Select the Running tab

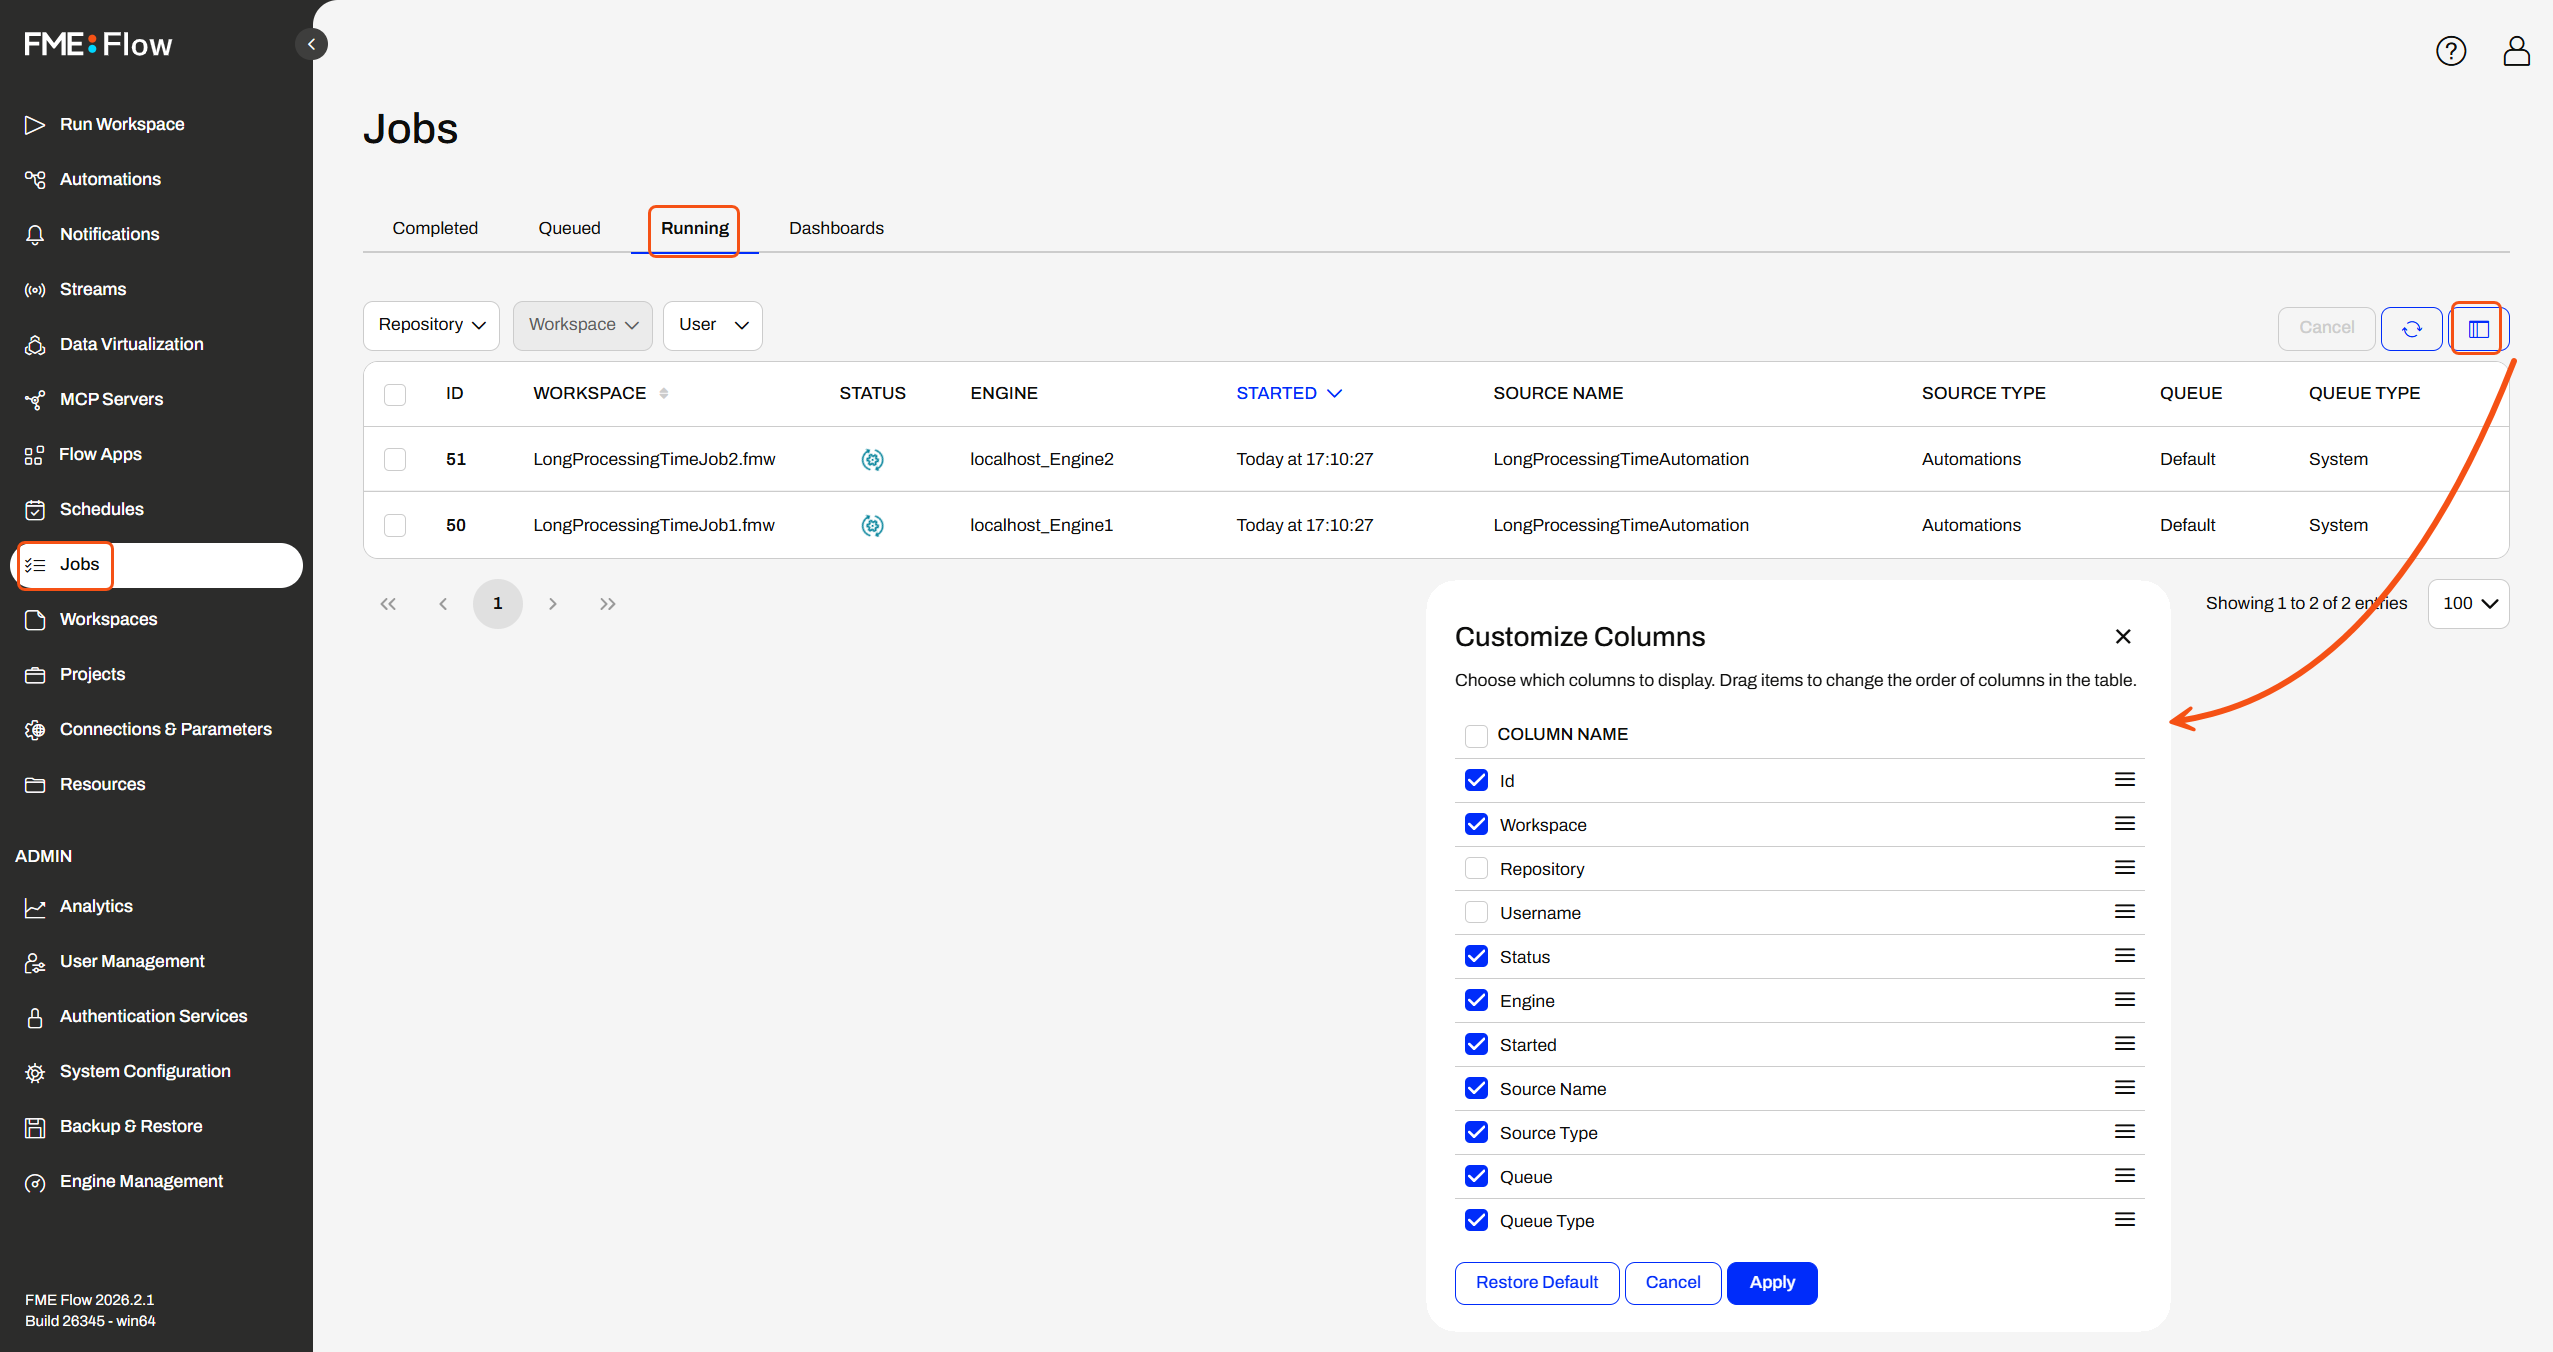pos(695,228)
